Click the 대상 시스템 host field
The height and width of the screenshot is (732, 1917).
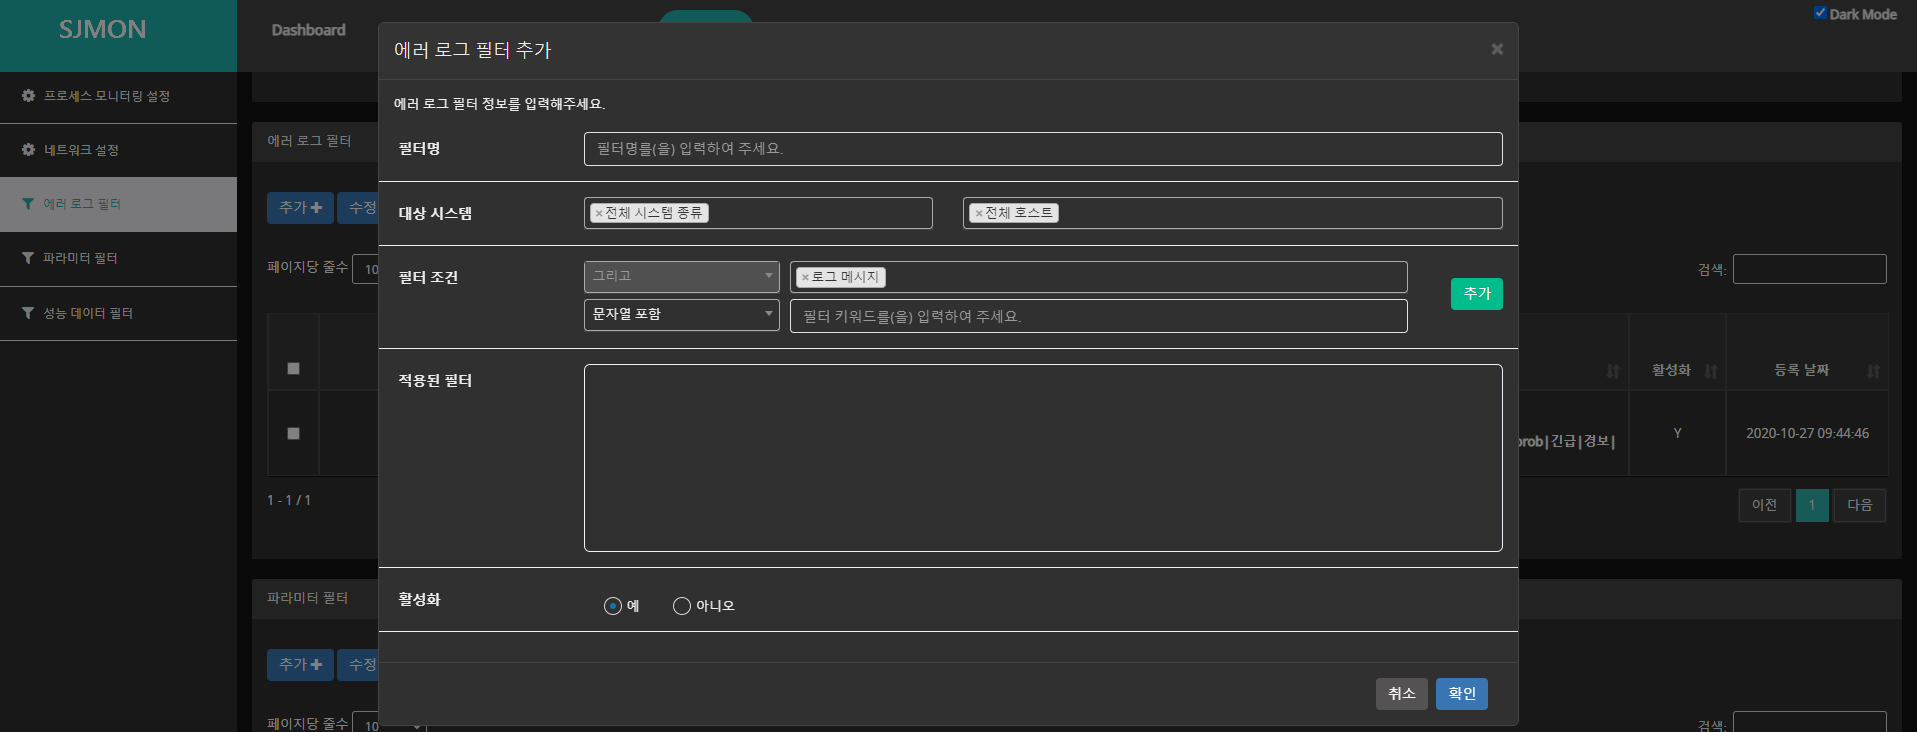pos(1232,213)
